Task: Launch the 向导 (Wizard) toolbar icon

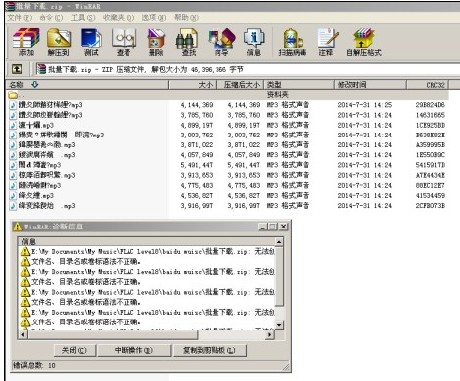Action: tap(221, 42)
